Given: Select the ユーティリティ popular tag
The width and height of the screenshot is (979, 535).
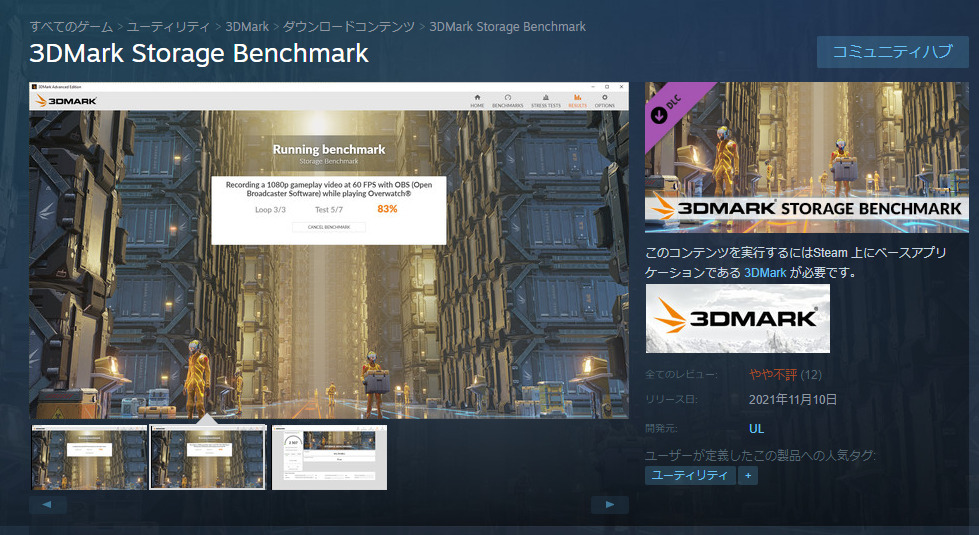Looking at the screenshot, I should (689, 475).
